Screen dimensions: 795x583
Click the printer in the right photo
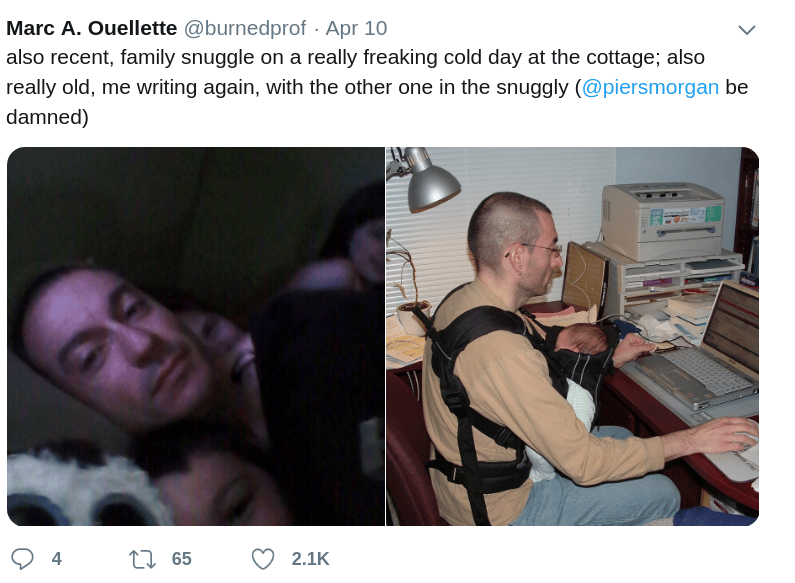(665, 221)
